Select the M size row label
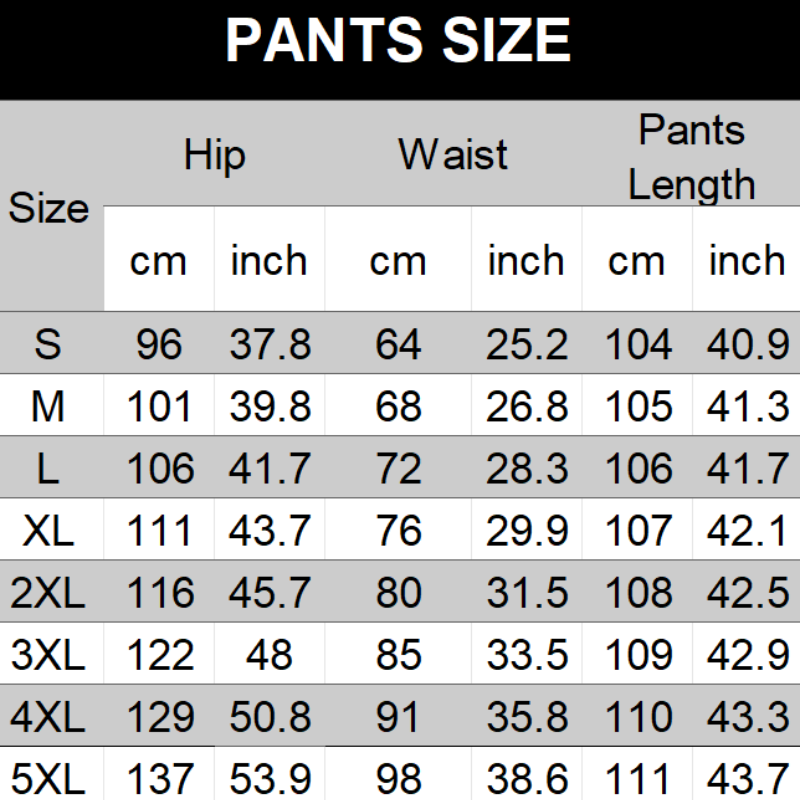Image resolution: width=800 pixels, height=800 pixels. 48,407
